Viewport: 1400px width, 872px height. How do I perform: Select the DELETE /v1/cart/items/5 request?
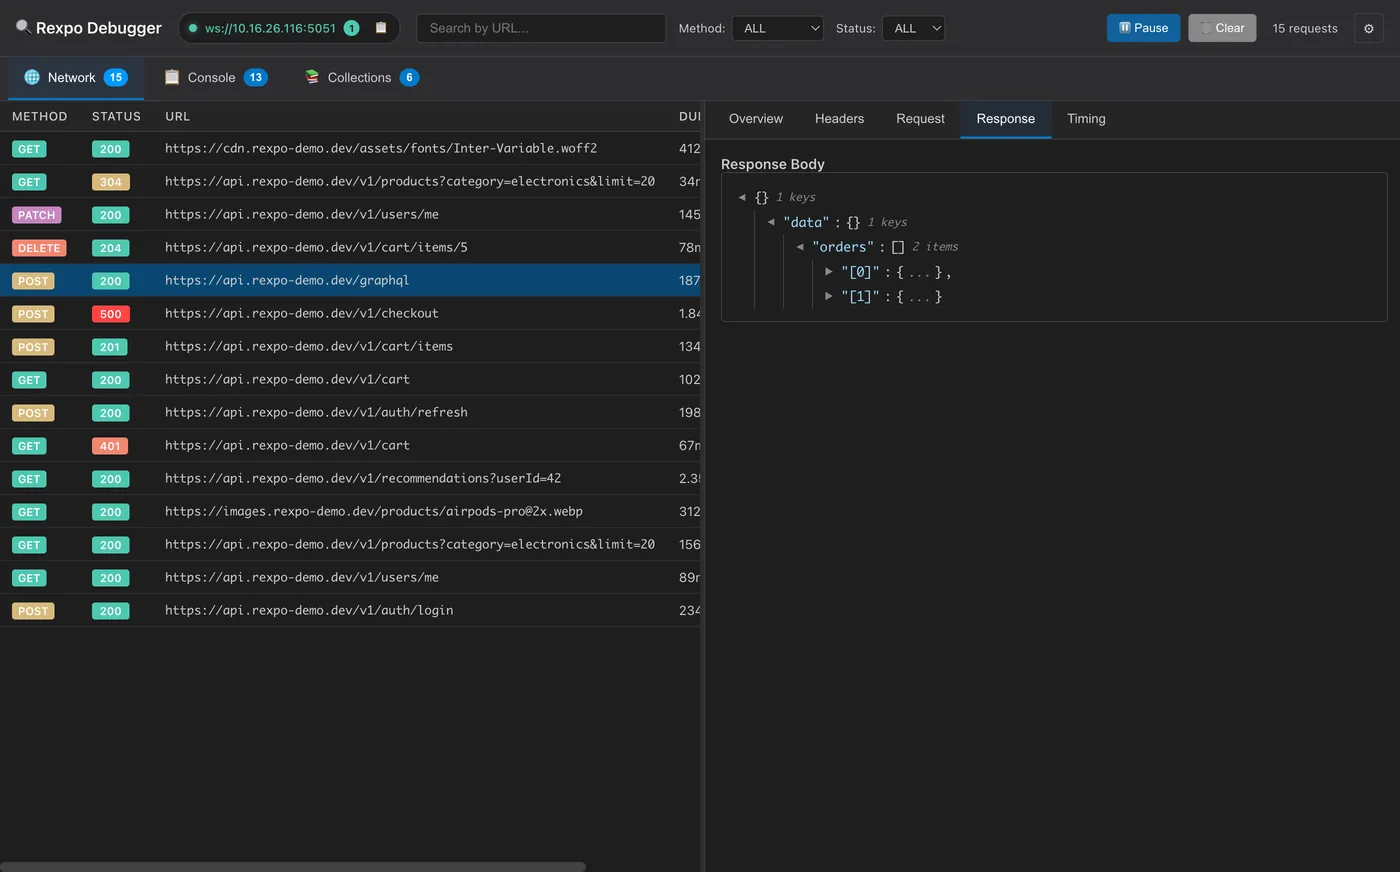coord(350,247)
